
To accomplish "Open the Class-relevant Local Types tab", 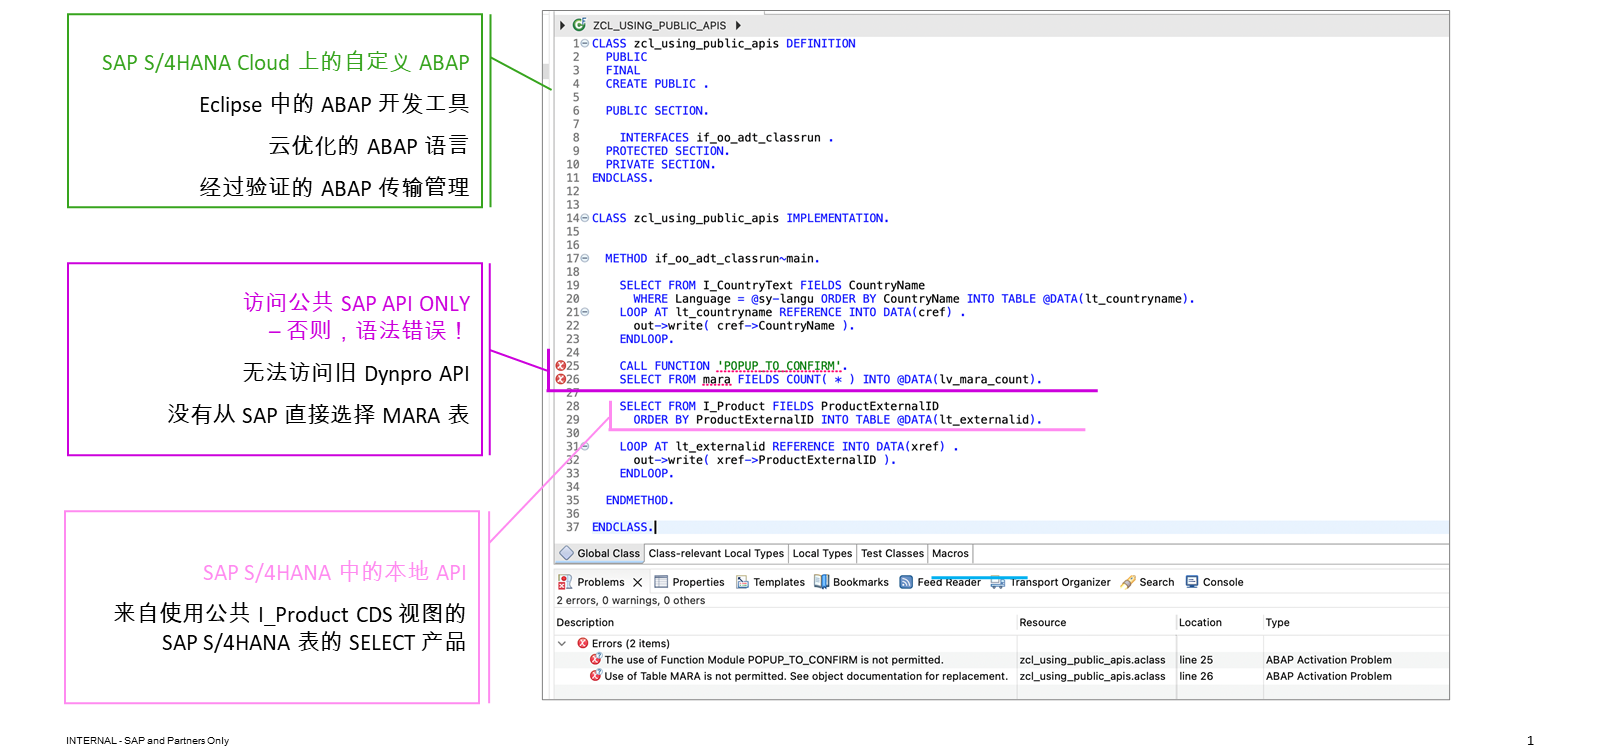I will coord(716,553).
